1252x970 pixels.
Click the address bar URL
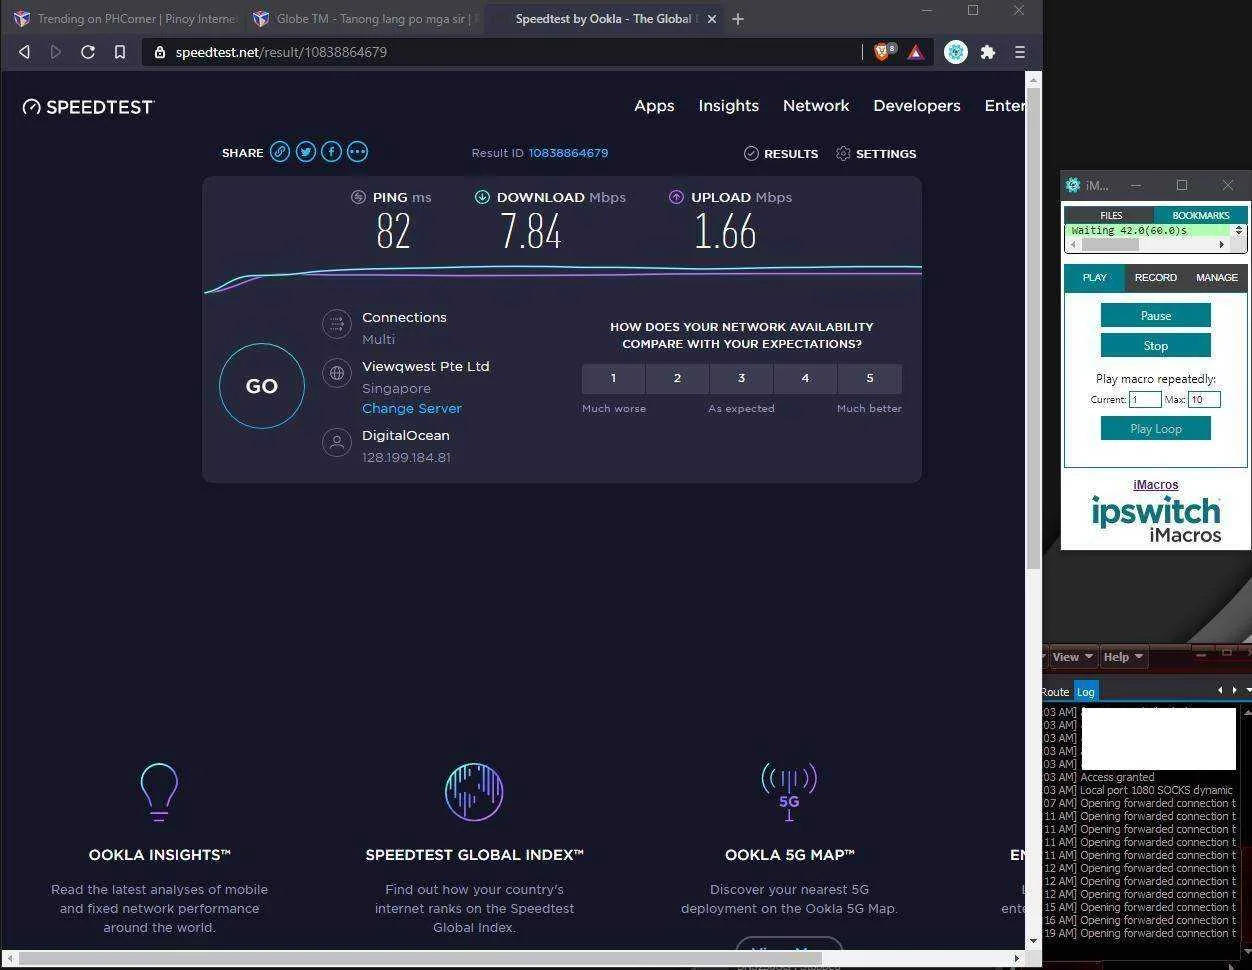click(281, 52)
